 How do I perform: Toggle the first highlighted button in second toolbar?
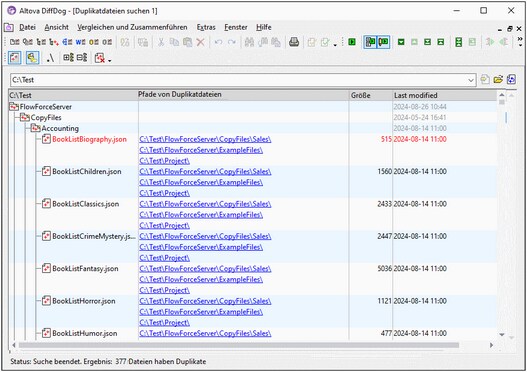coord(14,58)
